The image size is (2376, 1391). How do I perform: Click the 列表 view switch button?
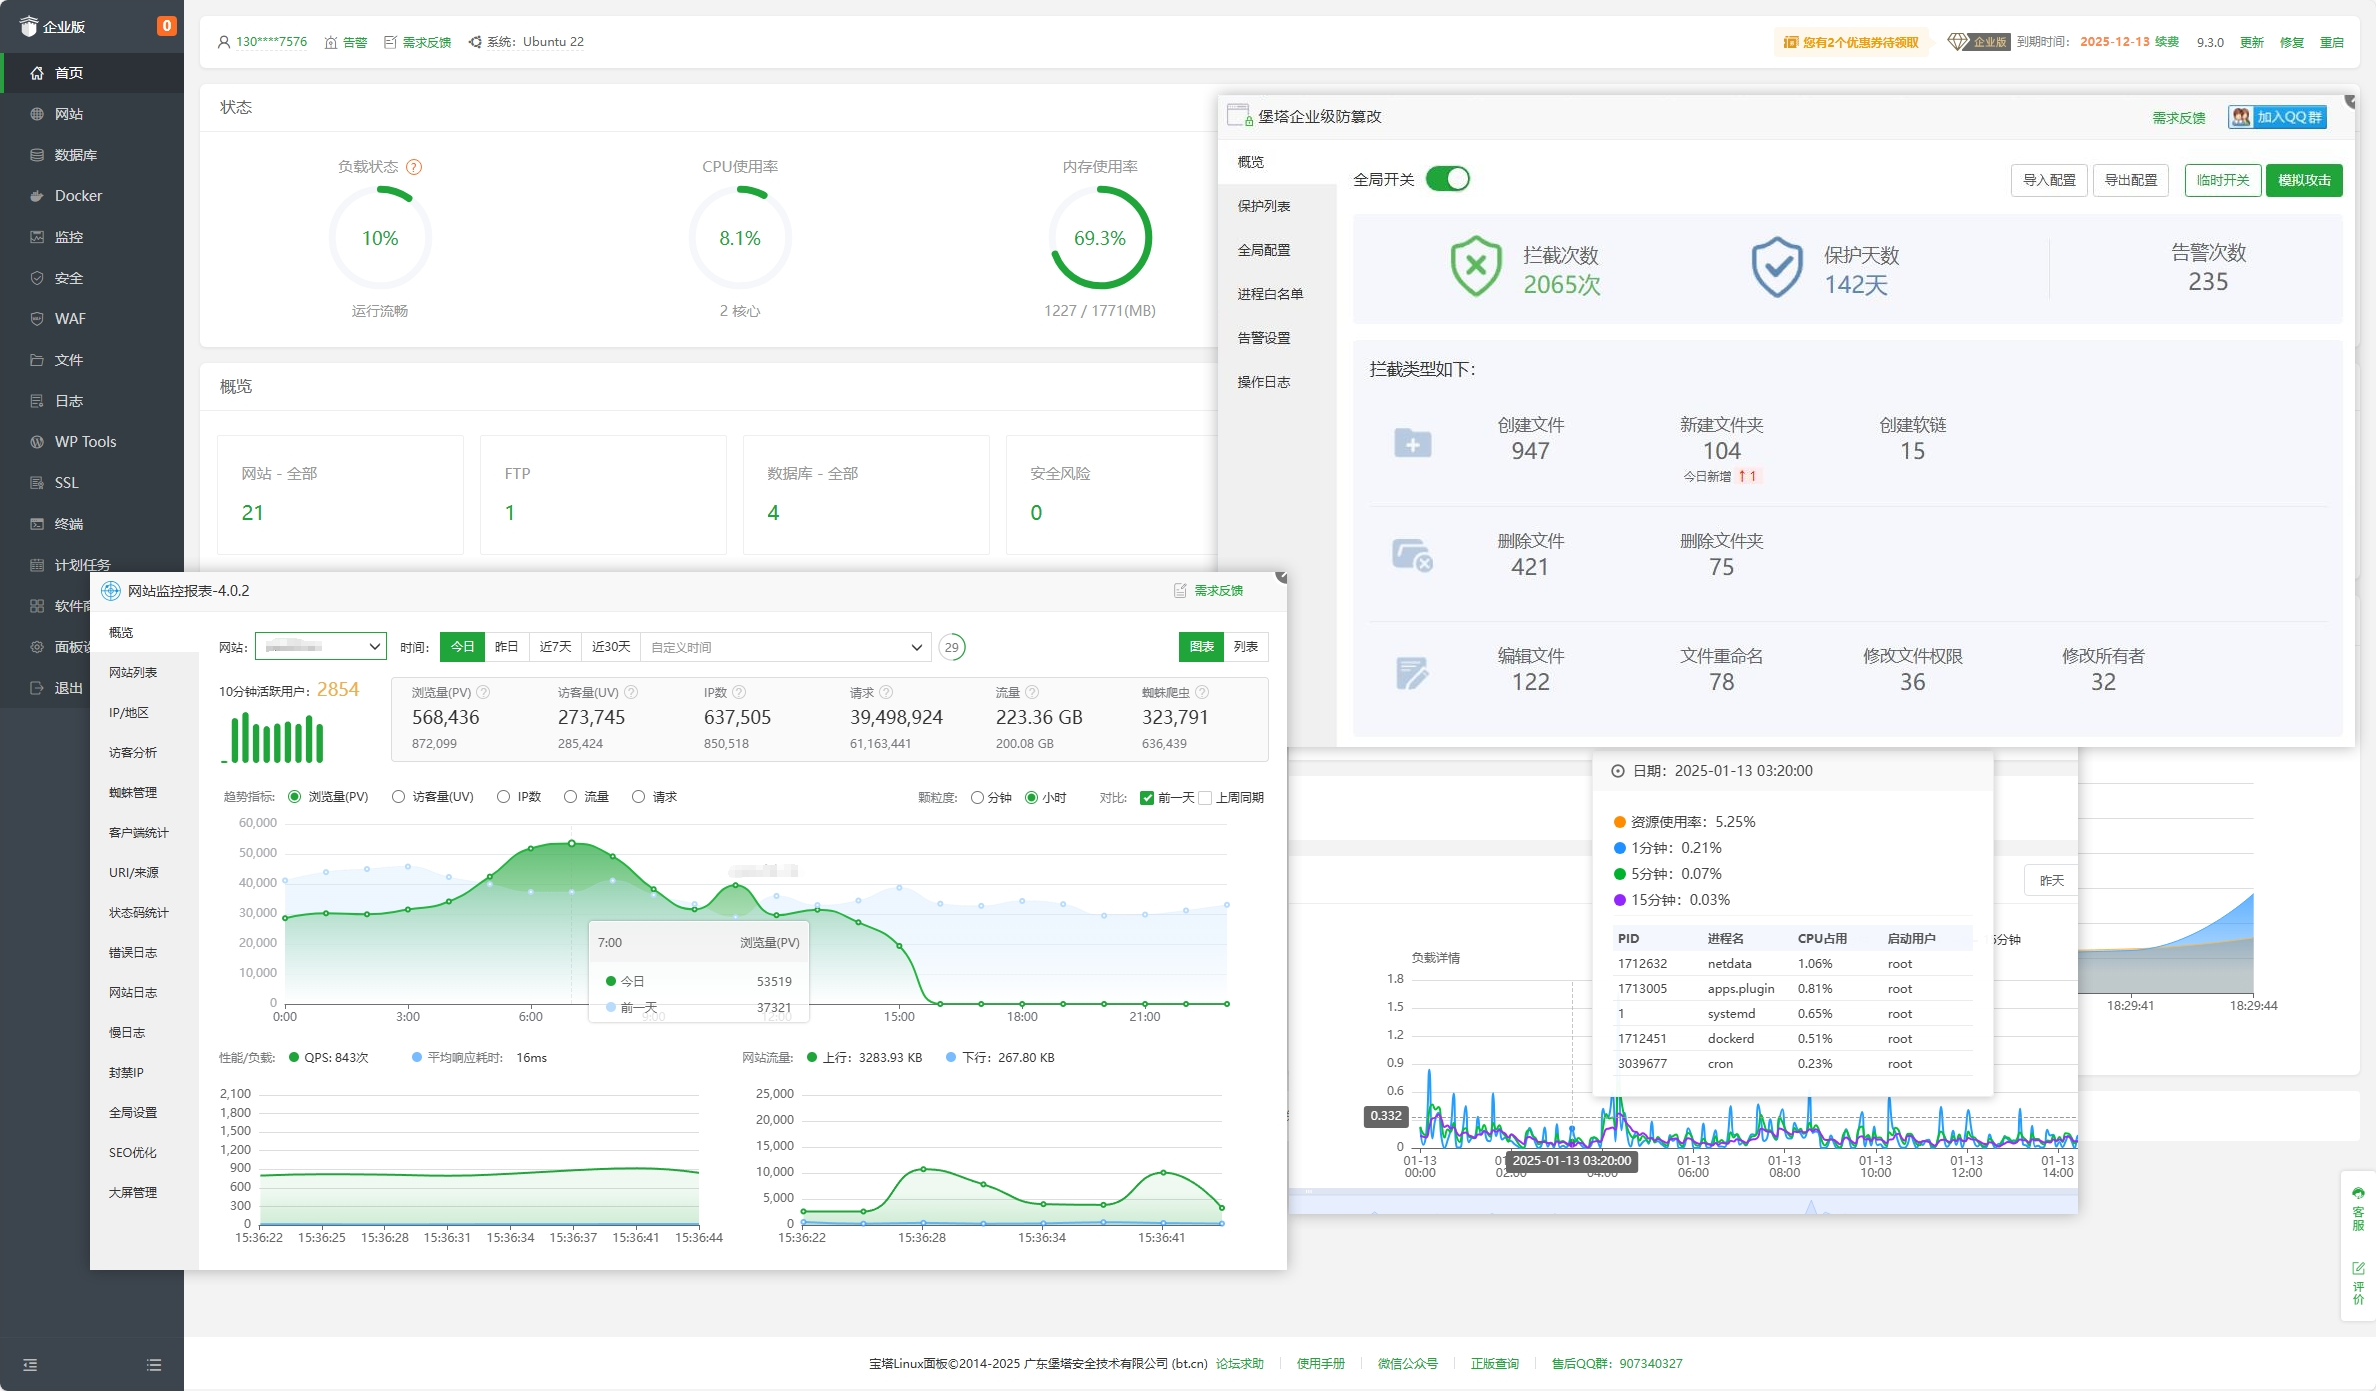point(1246,647)
